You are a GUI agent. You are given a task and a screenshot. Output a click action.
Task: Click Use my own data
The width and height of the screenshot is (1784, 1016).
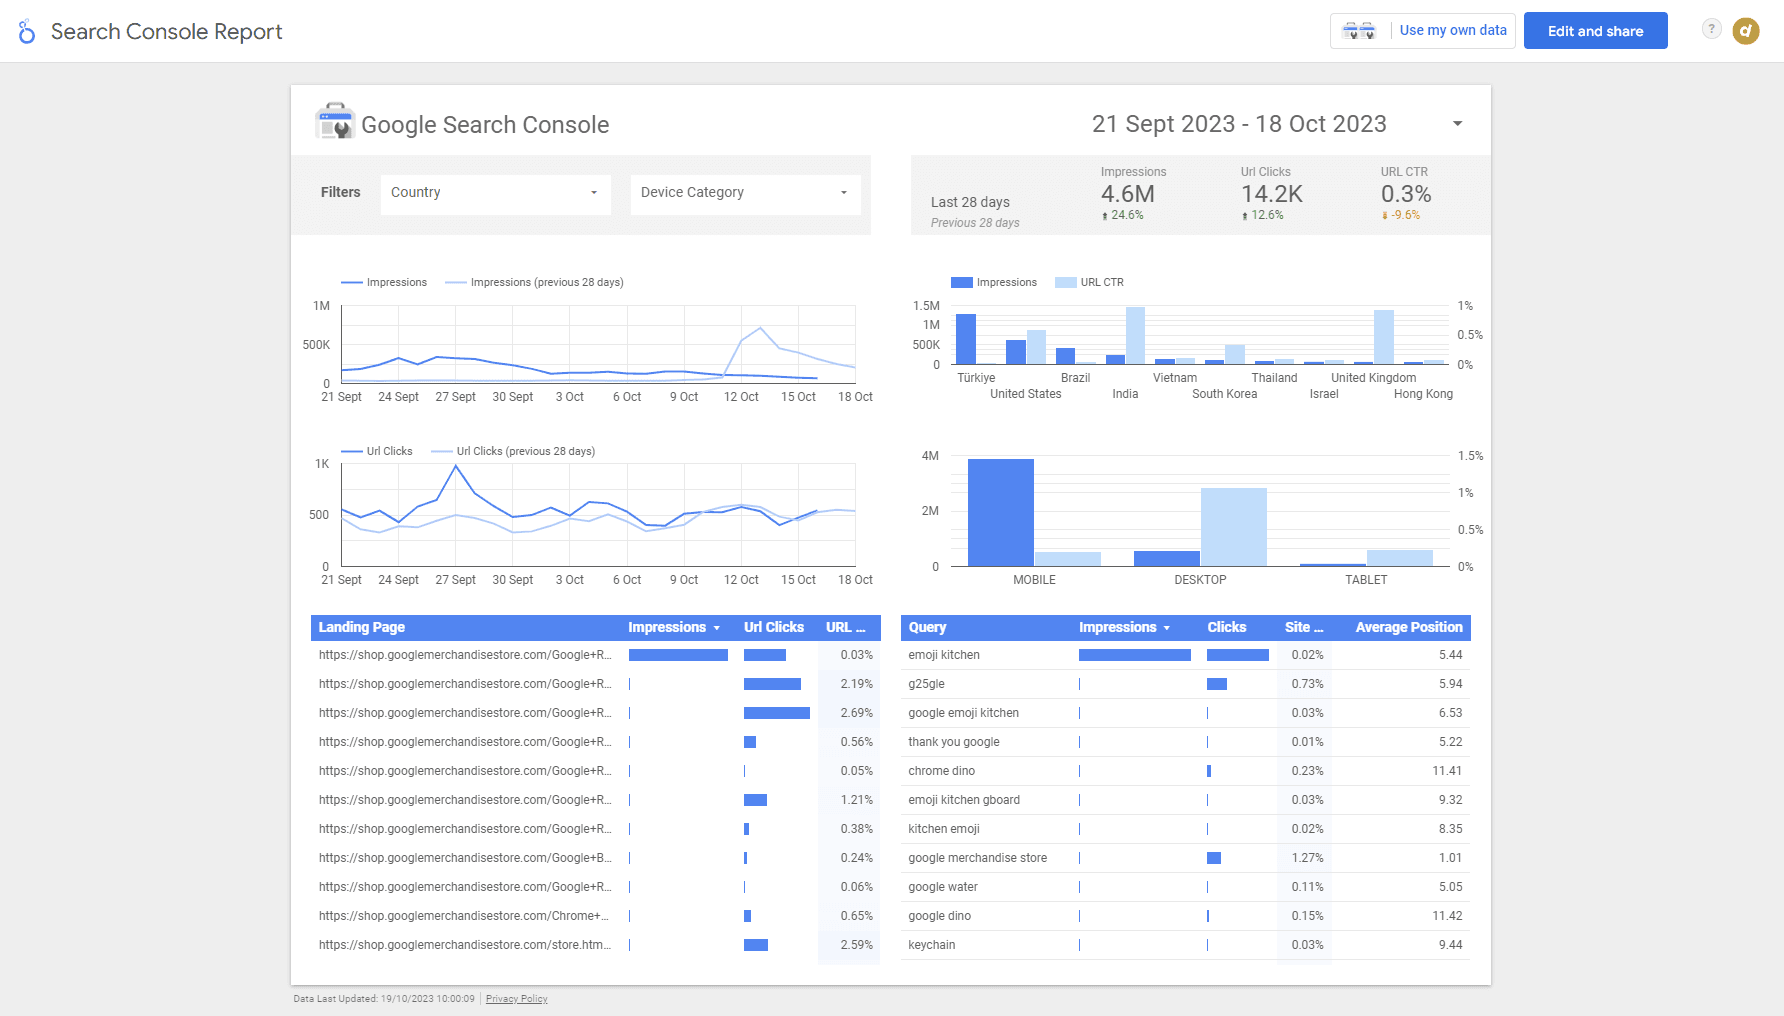point(1453,30)
